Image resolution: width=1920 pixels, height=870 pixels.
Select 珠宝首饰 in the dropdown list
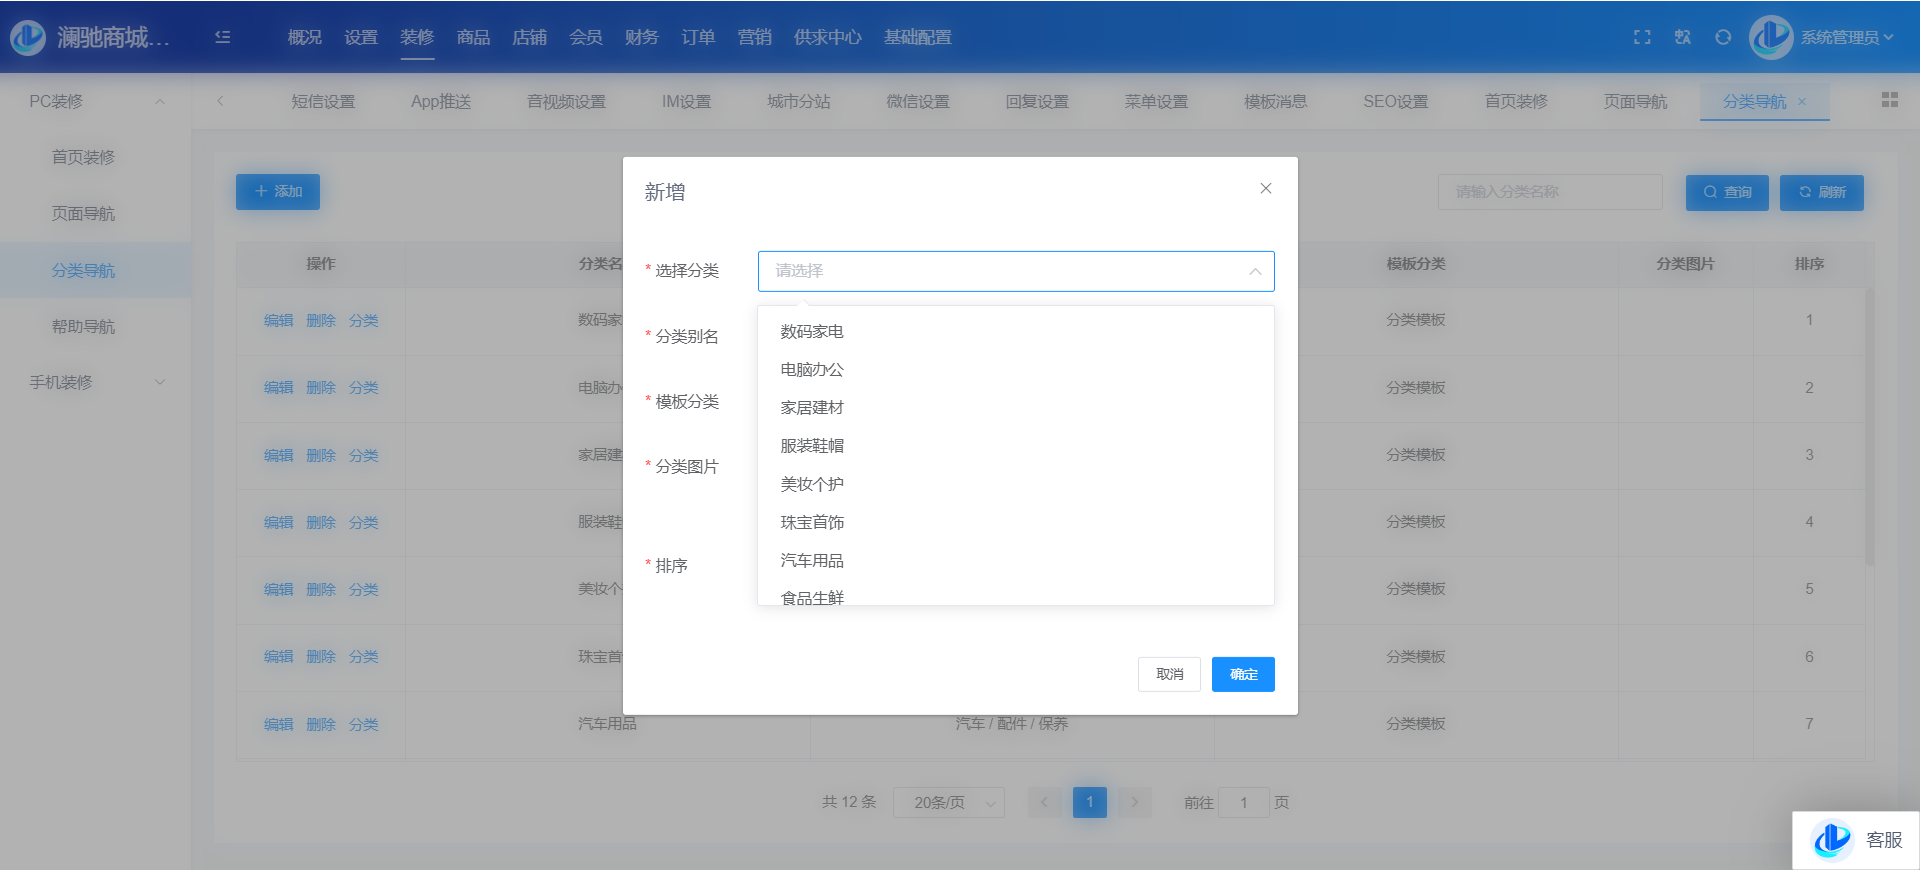(812, 523)
